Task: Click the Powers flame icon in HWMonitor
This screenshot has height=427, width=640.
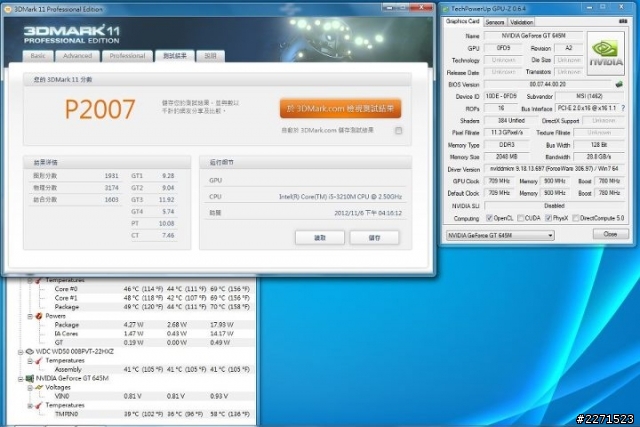Action: coord(39,316)
